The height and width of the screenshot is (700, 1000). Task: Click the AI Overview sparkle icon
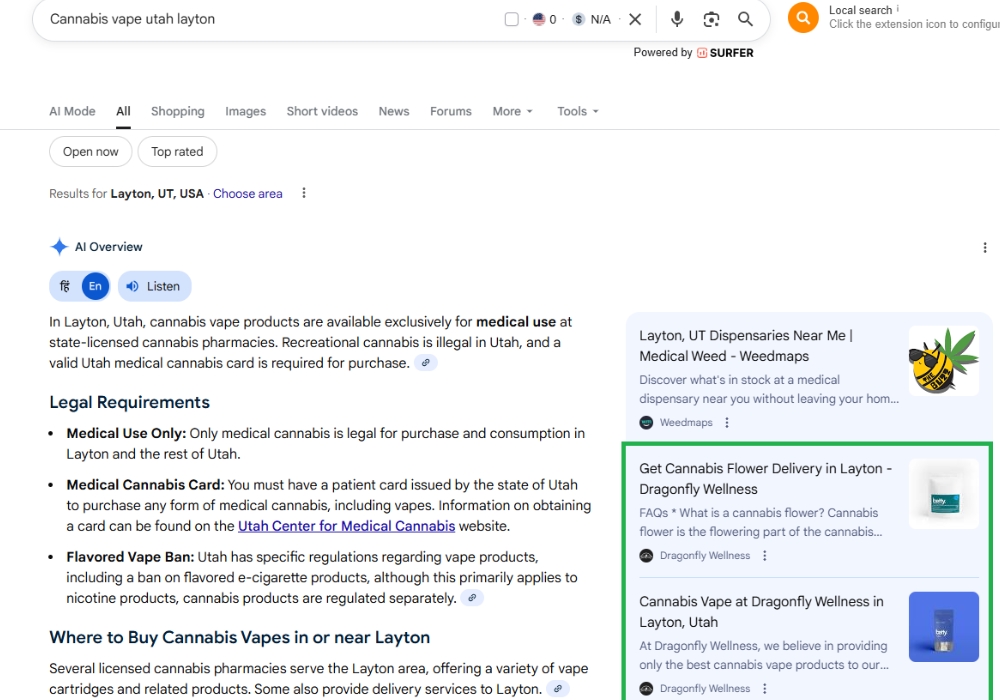(x=59, y=247)
